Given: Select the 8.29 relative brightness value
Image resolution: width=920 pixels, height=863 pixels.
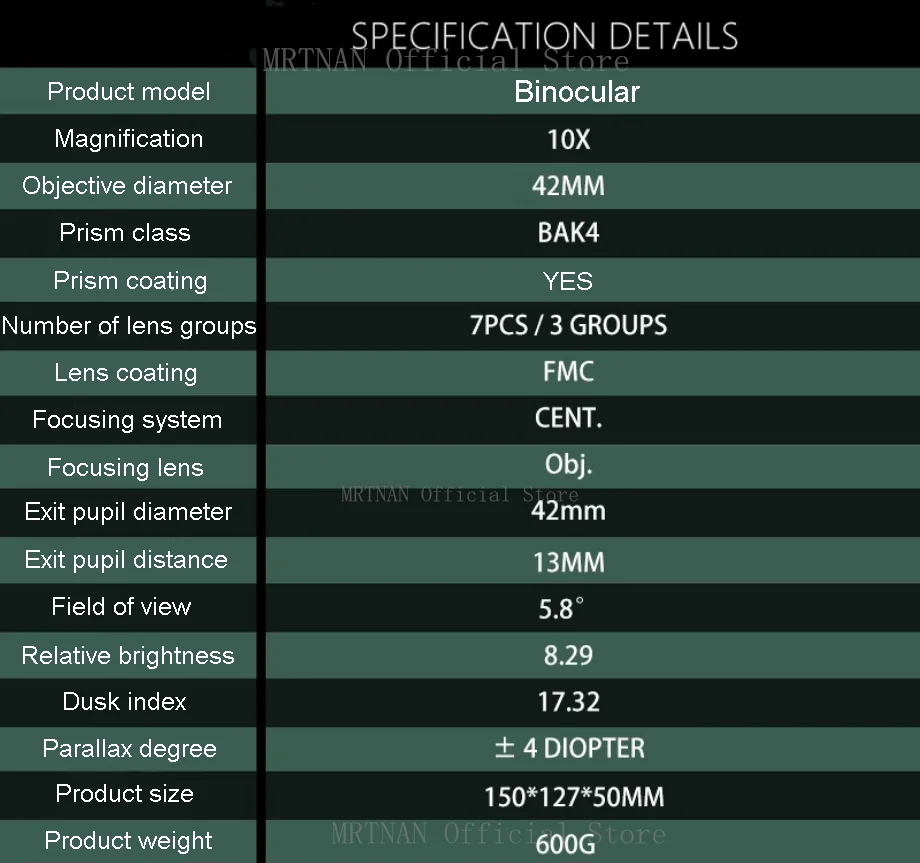Looking at the screenshot, I should [x=568, y=656].
